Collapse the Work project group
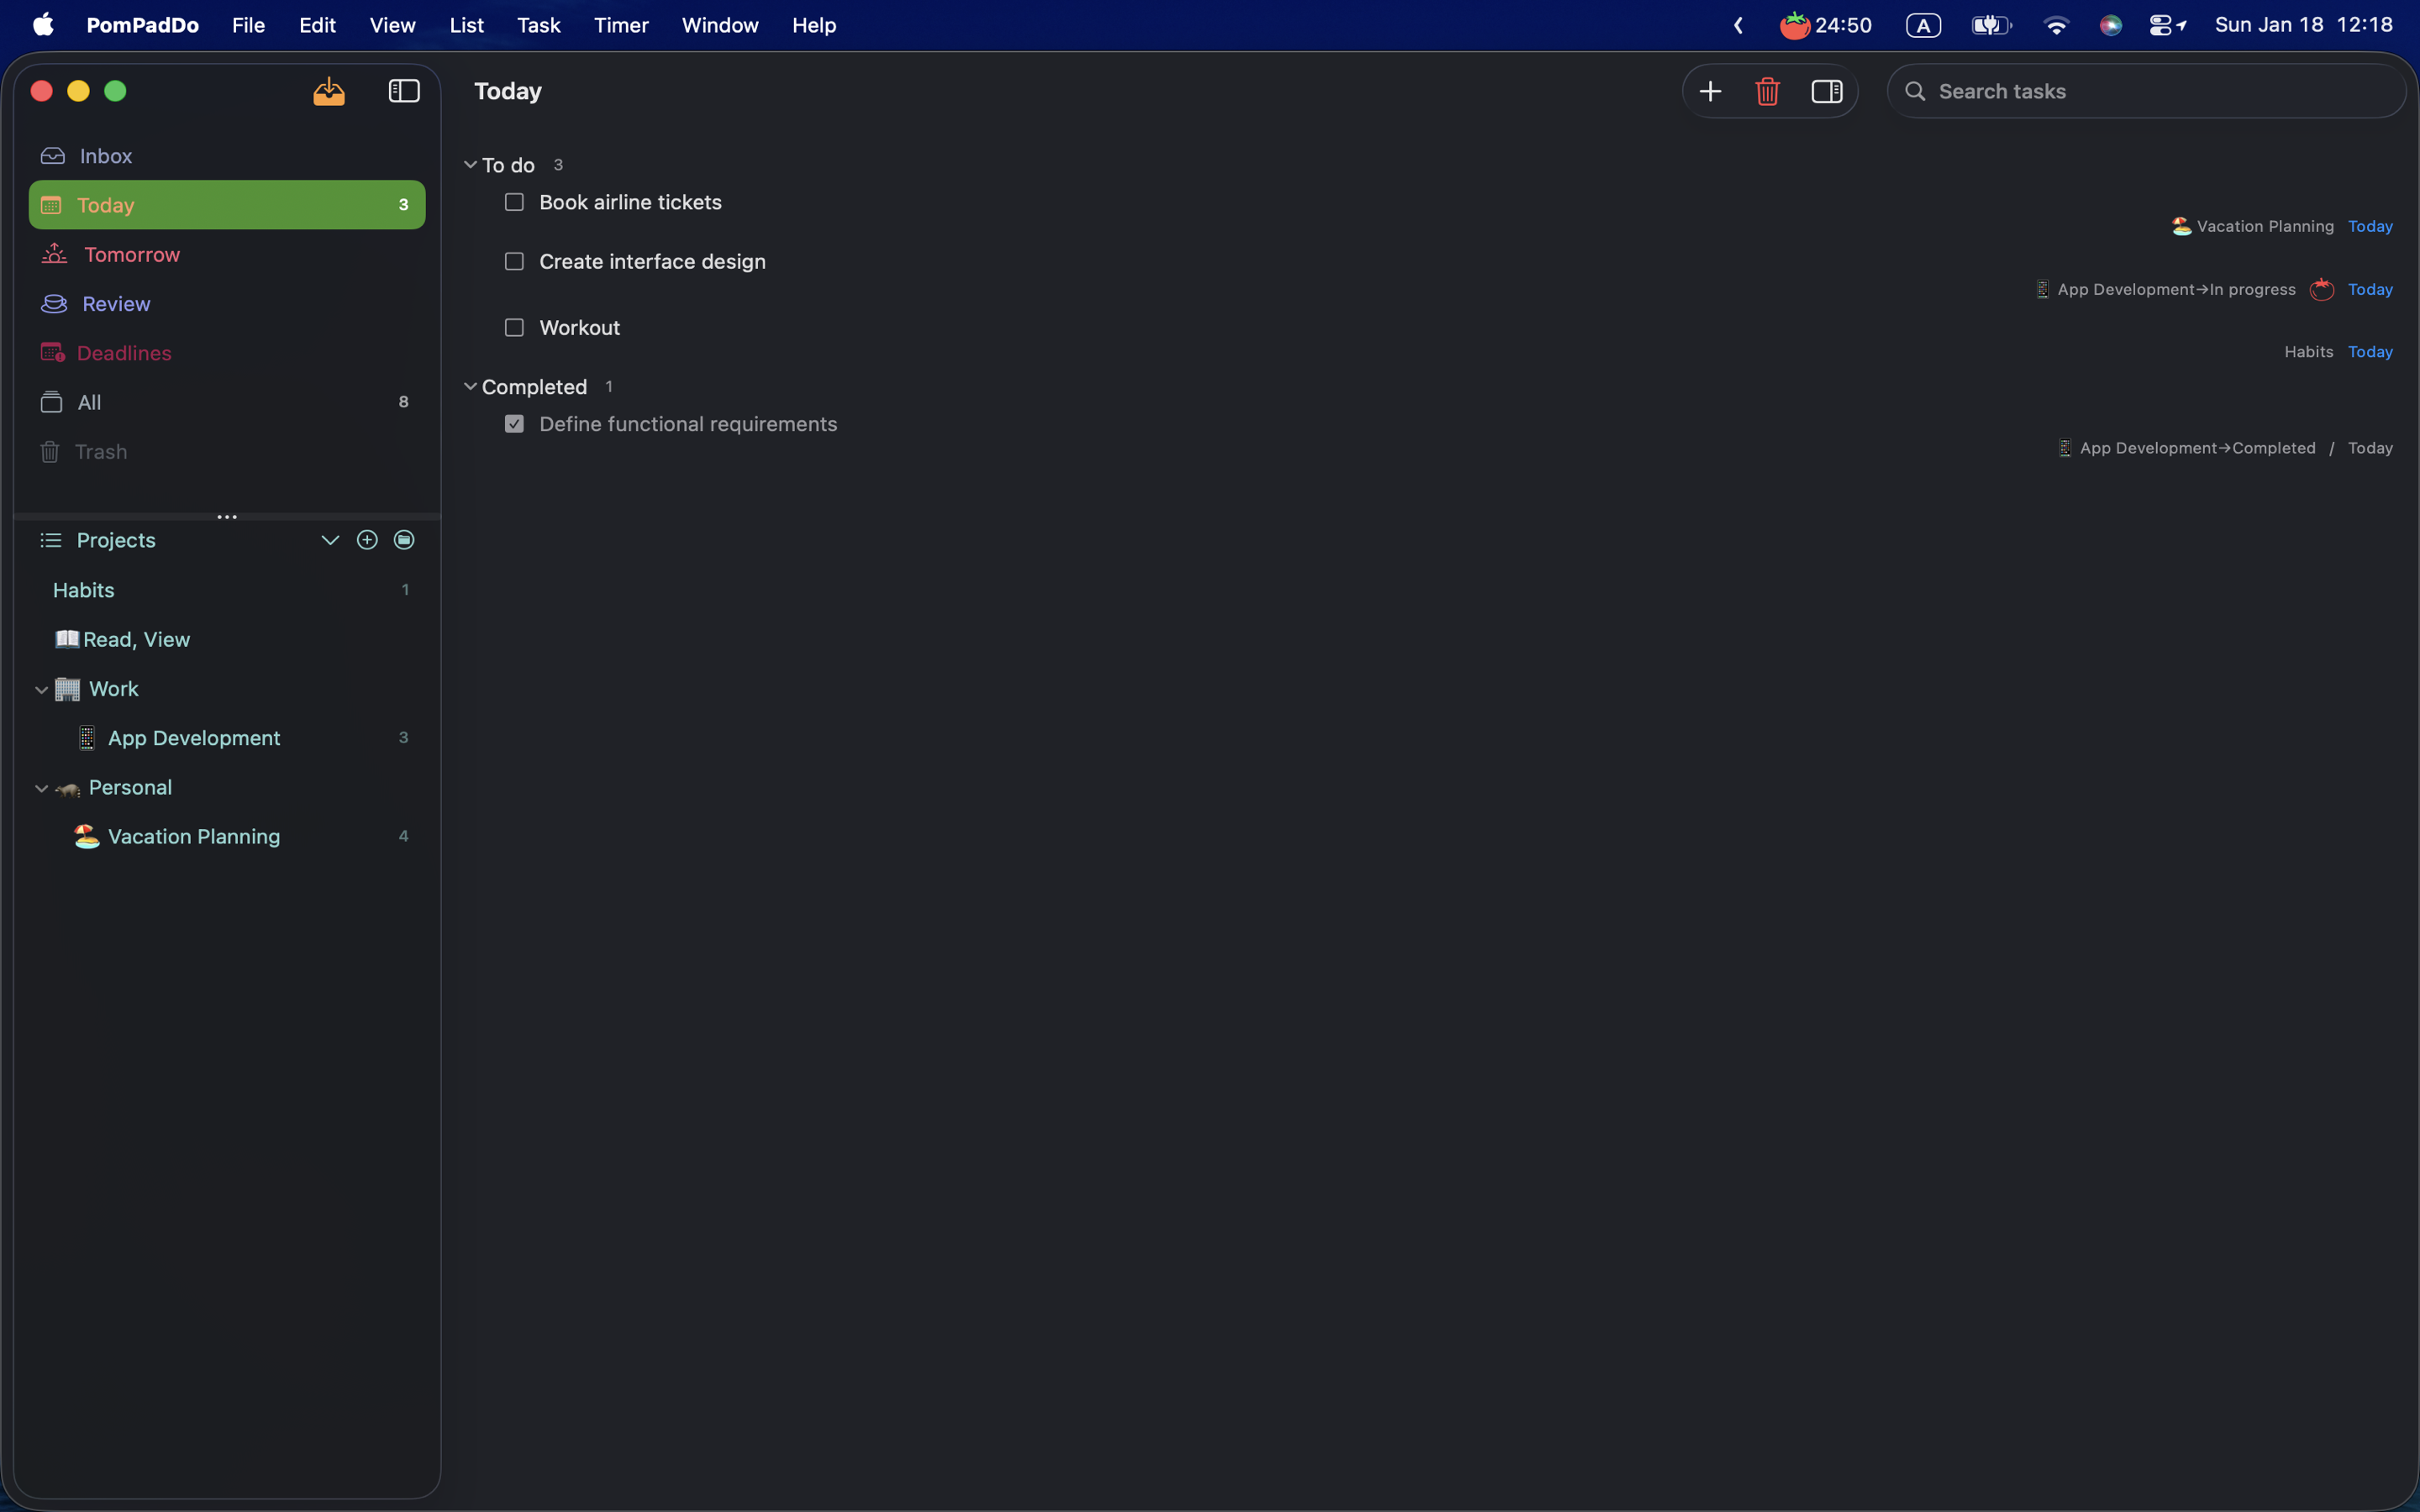2420x1512 pixels. (41, 689)
